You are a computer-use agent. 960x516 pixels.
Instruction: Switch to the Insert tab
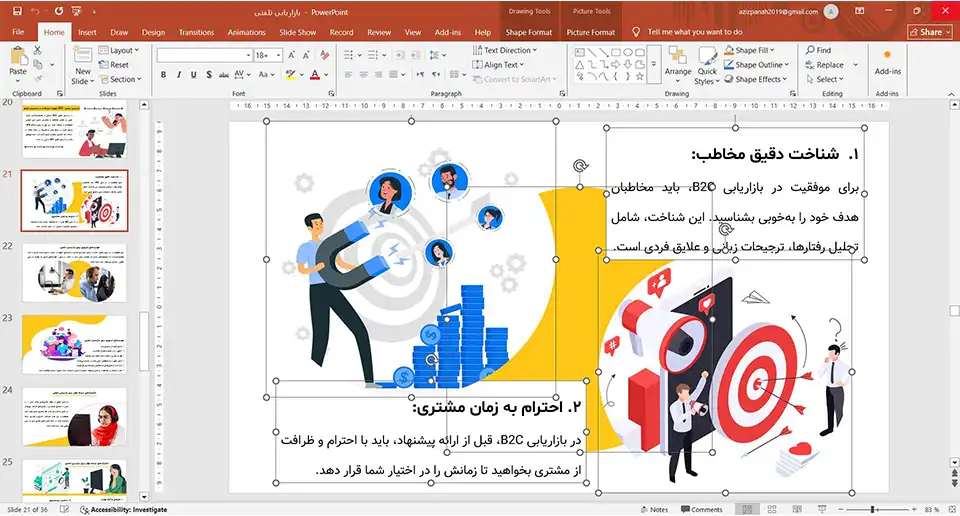87,32
